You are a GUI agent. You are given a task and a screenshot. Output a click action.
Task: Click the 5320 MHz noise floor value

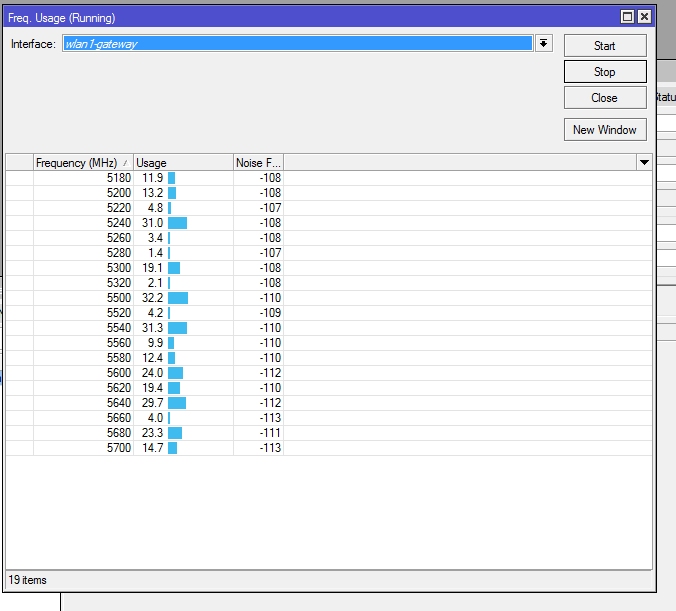pos(270,283)
